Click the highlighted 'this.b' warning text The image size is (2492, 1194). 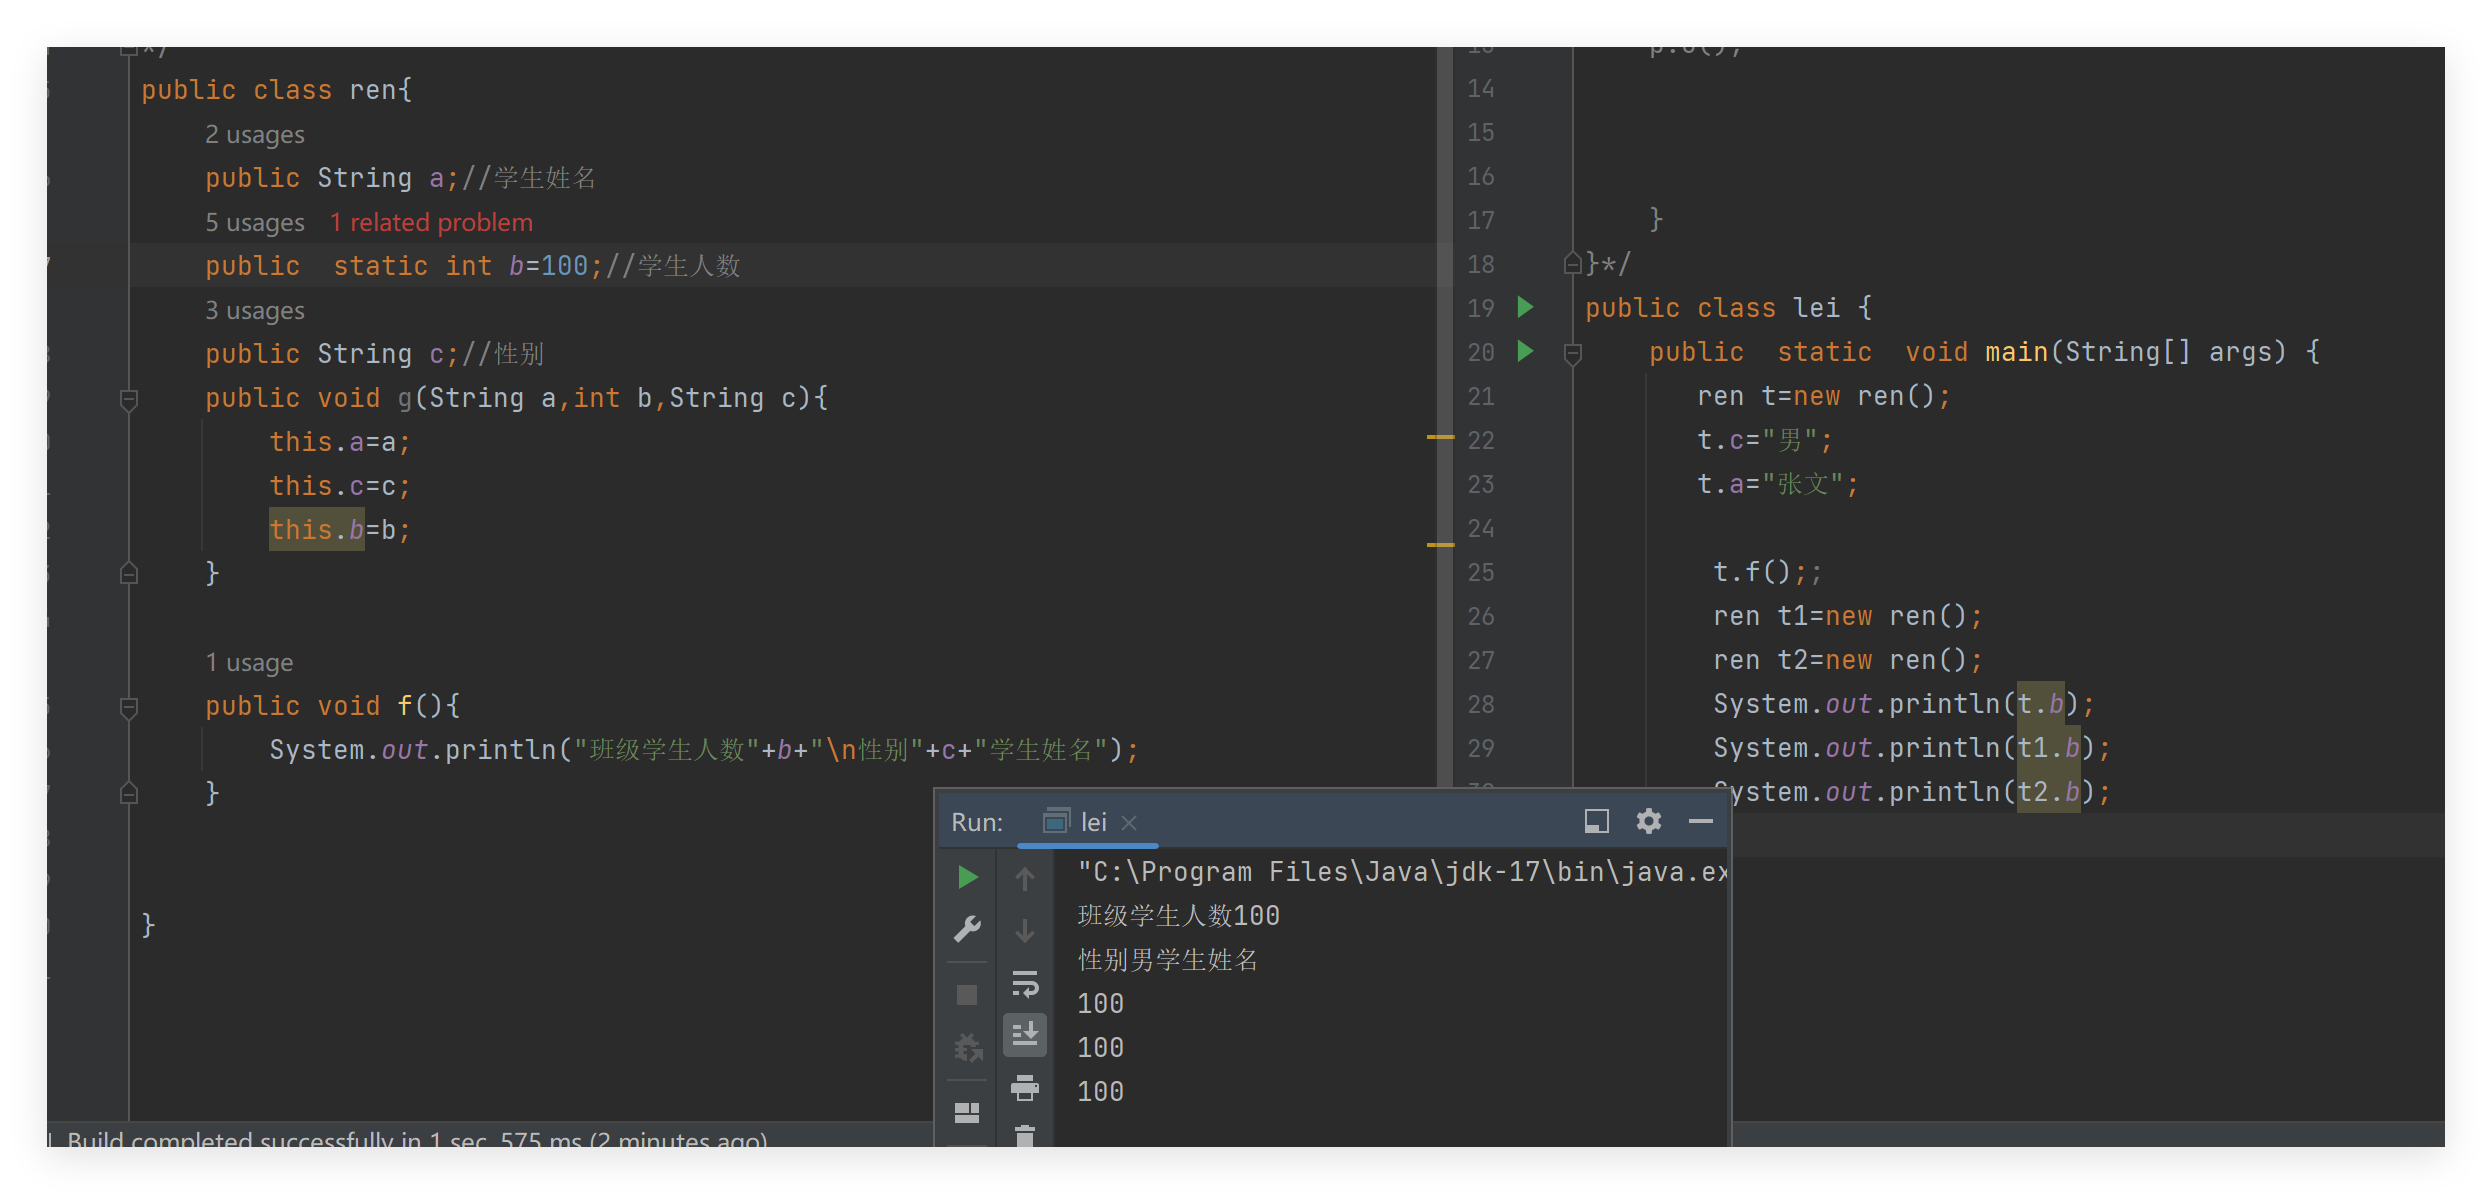317,529
